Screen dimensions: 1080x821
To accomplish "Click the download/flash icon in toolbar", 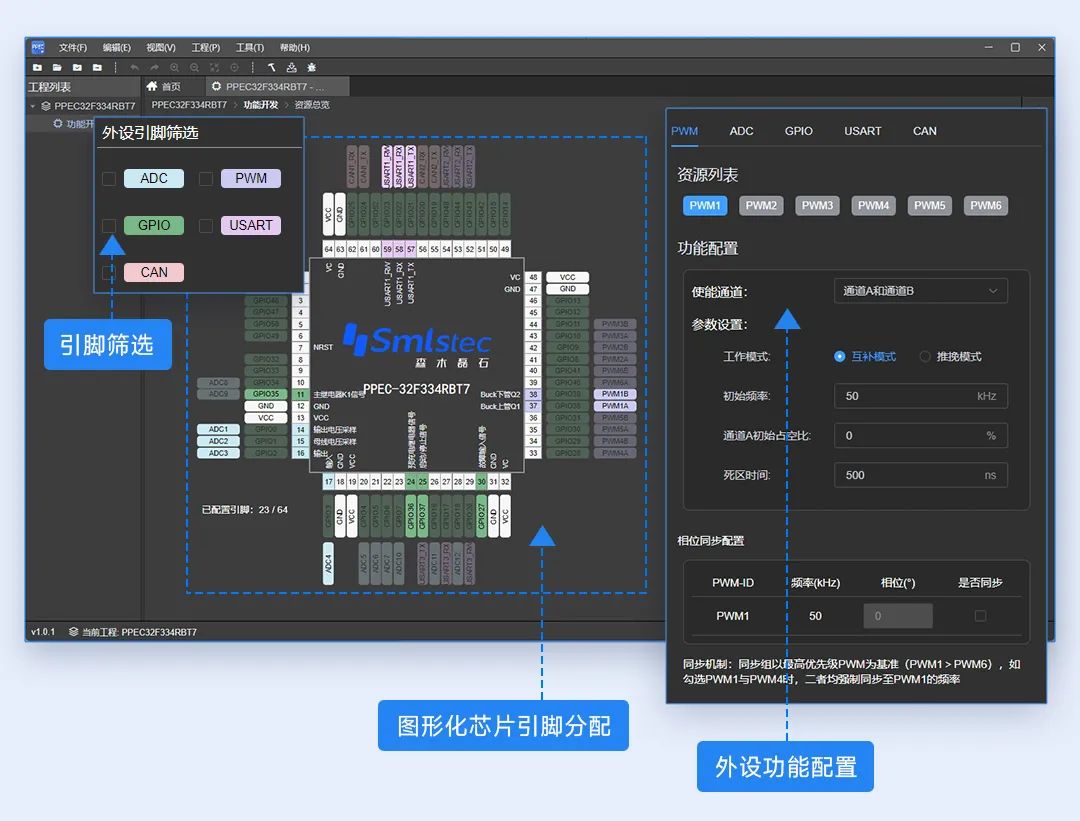I will click(291, 67).
